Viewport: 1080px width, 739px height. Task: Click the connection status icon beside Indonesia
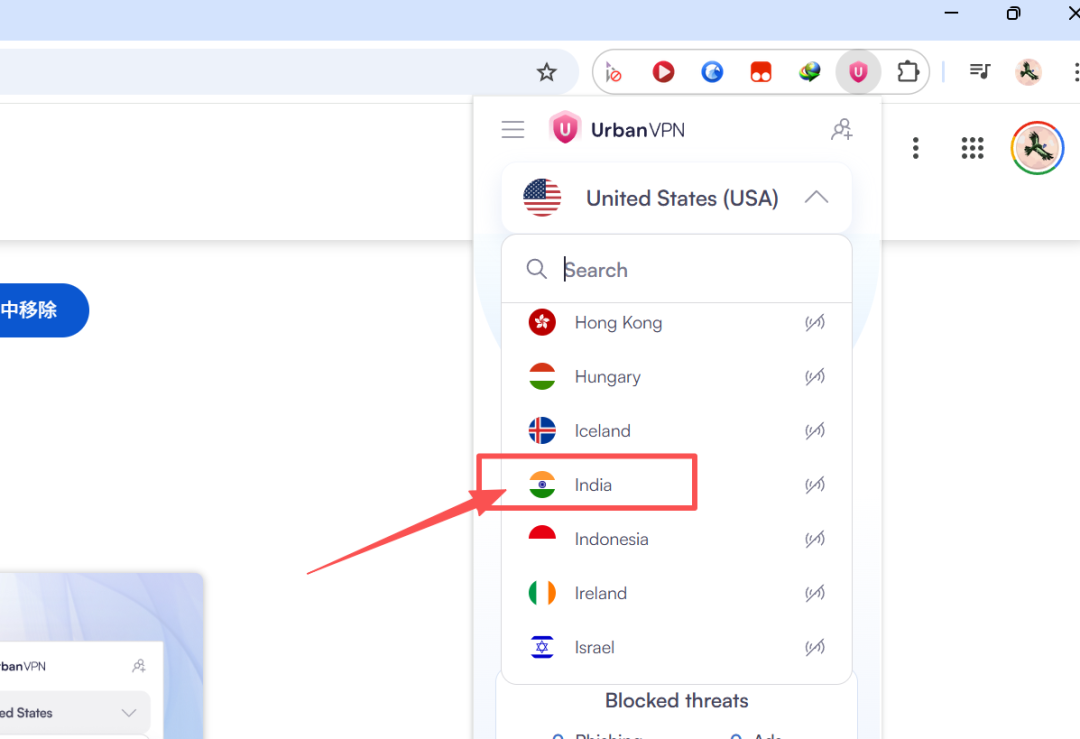pyautogui.click(x=815, y=539)
